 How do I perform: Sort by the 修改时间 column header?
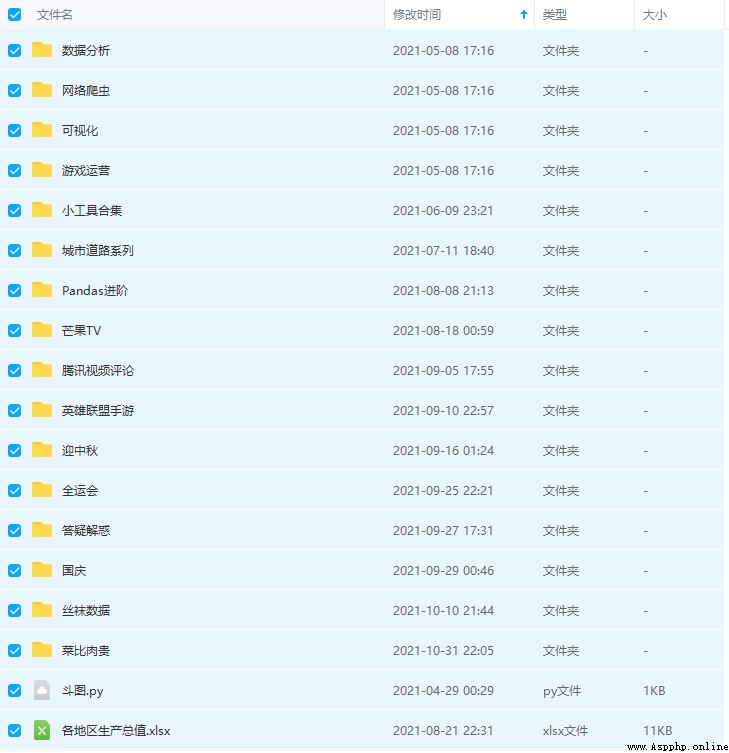417,14
